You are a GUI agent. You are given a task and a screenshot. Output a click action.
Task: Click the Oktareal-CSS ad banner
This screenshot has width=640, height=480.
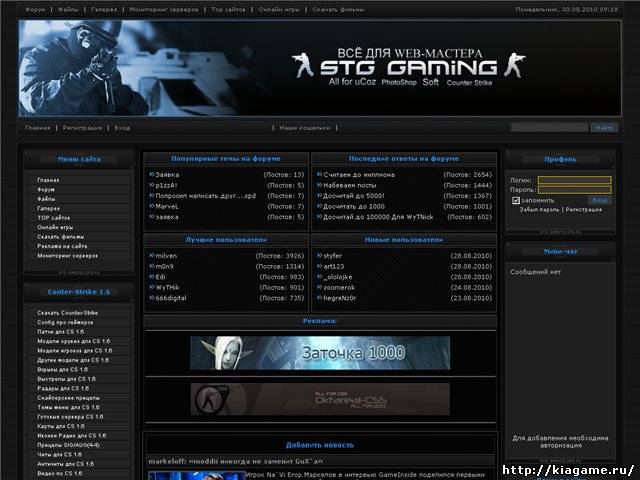[x=320, y=399]
